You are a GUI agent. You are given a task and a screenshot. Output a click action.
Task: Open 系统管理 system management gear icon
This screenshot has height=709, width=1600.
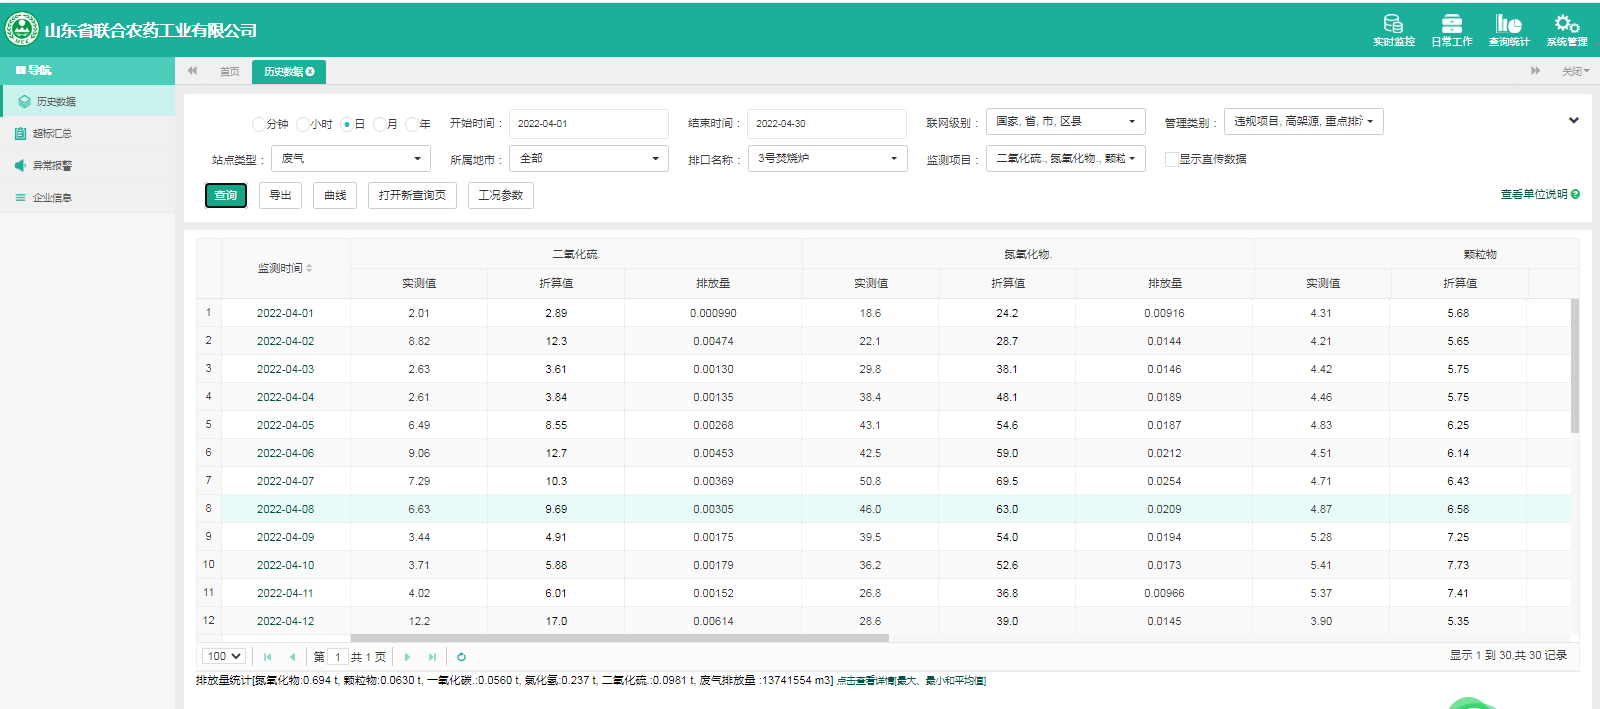1566,29
